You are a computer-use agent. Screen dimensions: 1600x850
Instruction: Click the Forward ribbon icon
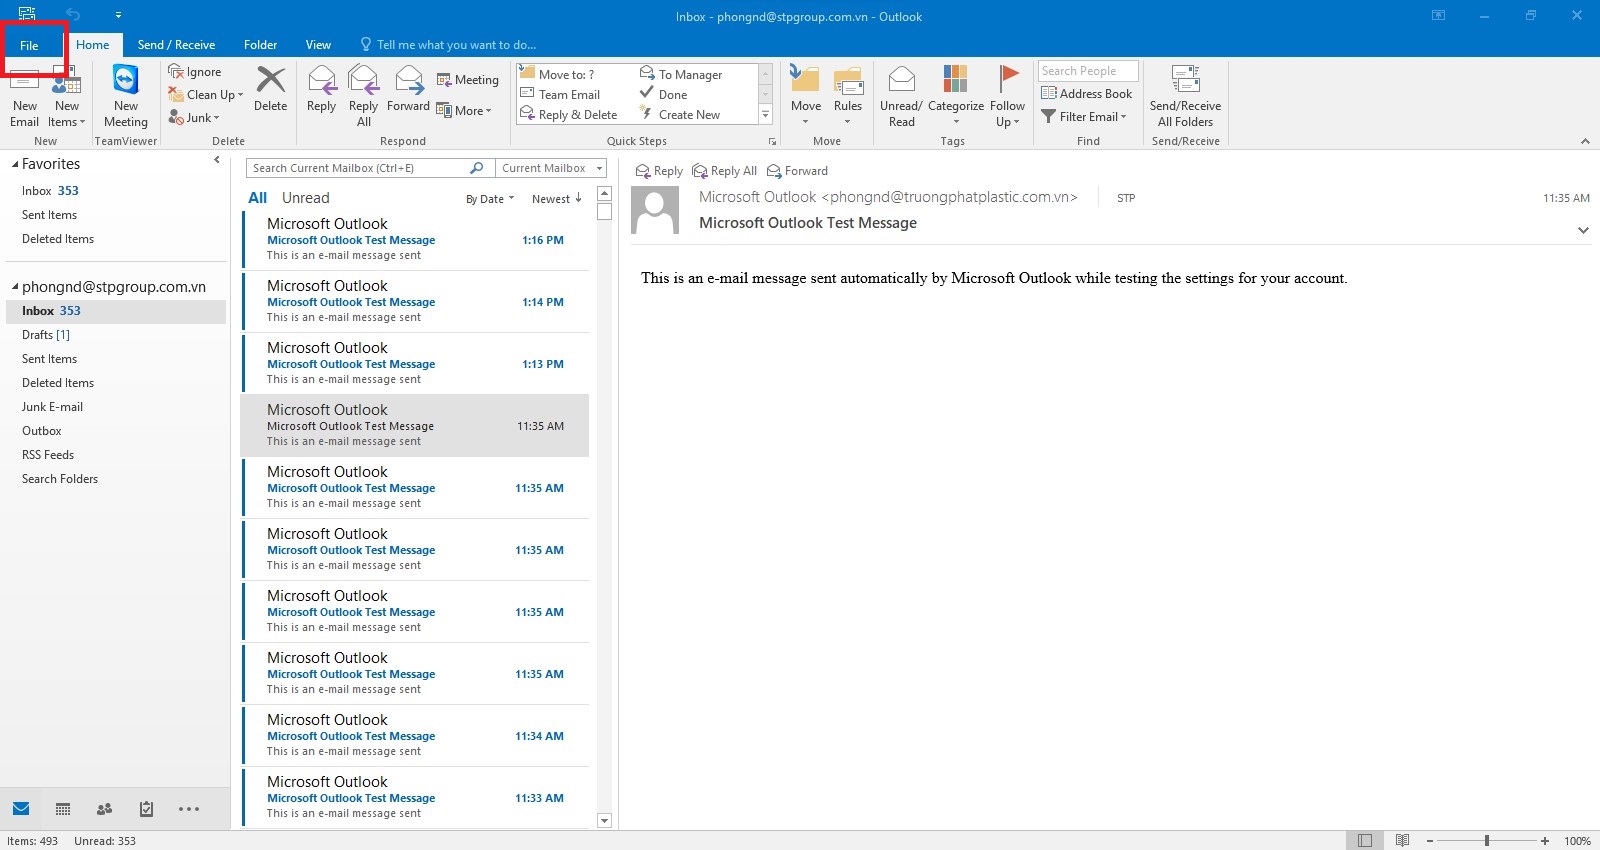coord(408,89)
